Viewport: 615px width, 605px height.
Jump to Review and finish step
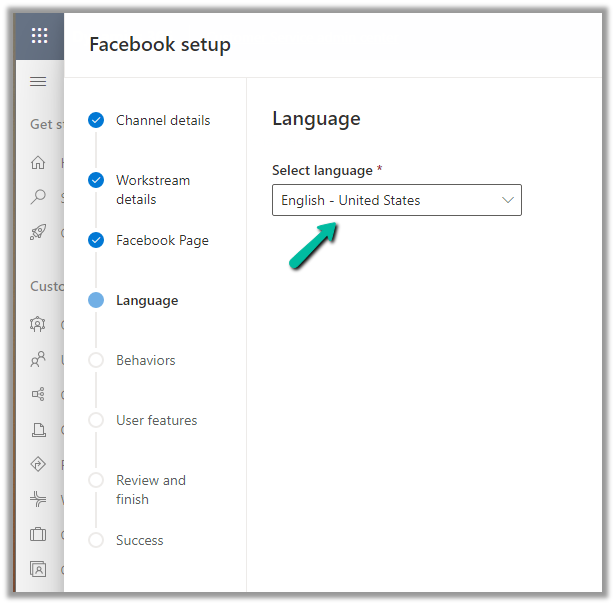(150, 489)
